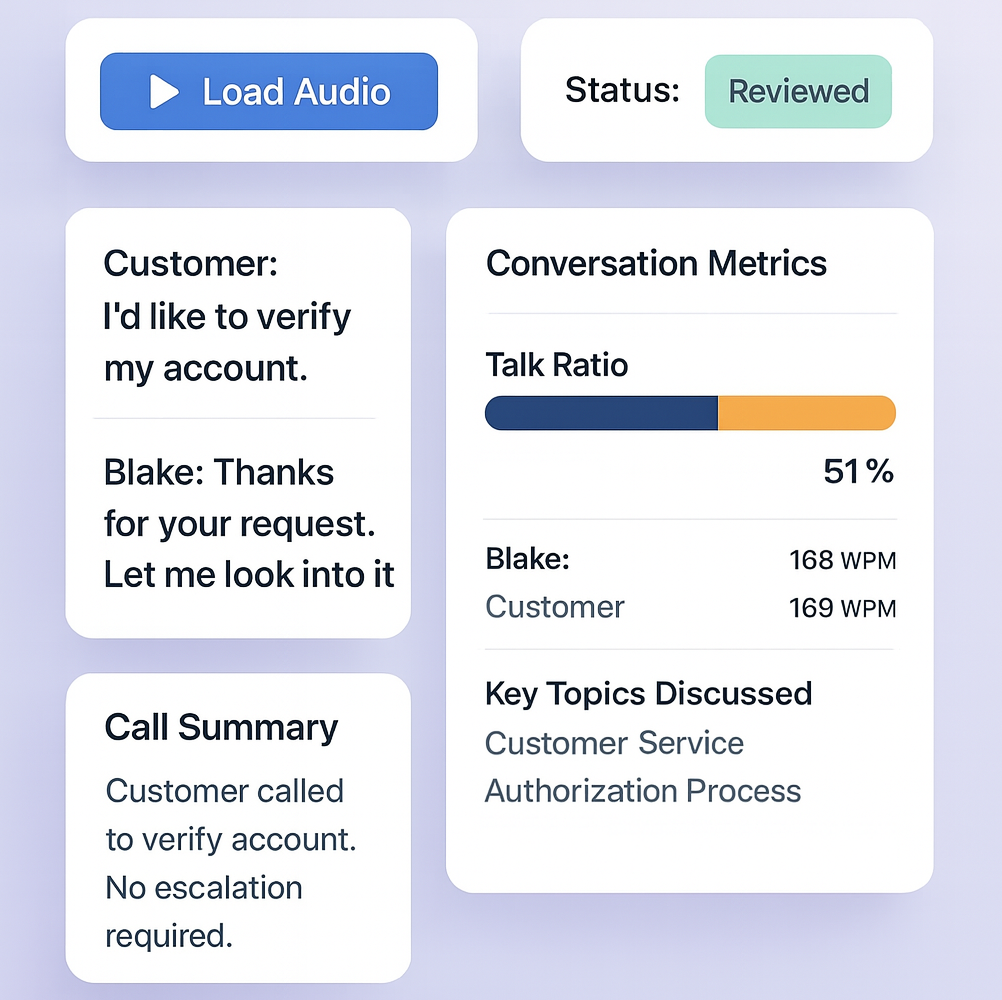Screen dimensions: 1002x1000
Task: Select the Customer transcript message
Action: pos(227,317)
